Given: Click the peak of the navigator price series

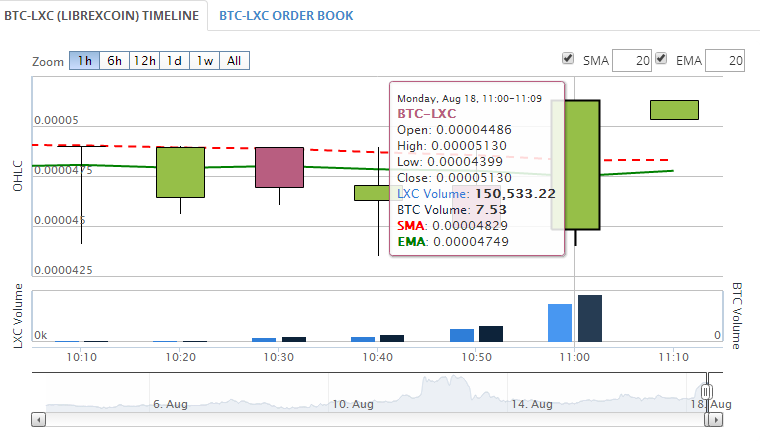Looking at the screenshot, I should [x=453, y=378].
